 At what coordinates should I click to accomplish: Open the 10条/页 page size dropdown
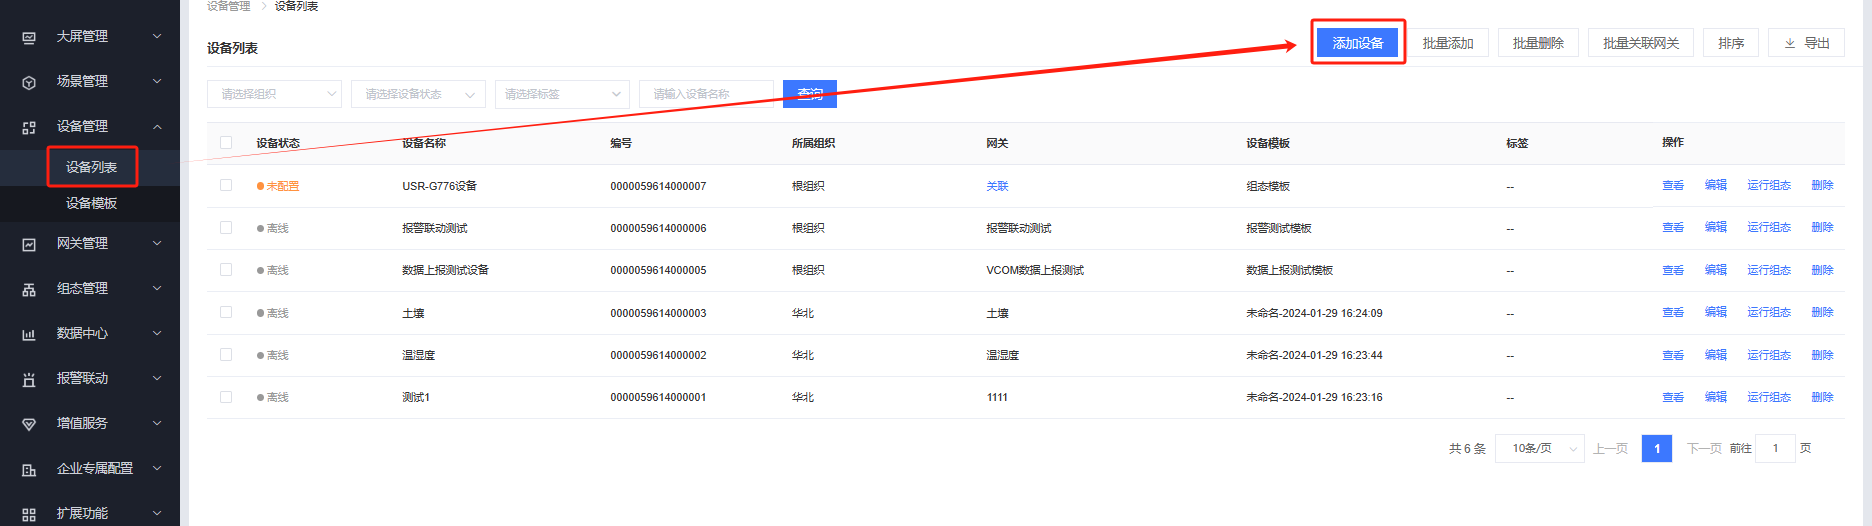pyautogui.click(x=1540, y=448)
